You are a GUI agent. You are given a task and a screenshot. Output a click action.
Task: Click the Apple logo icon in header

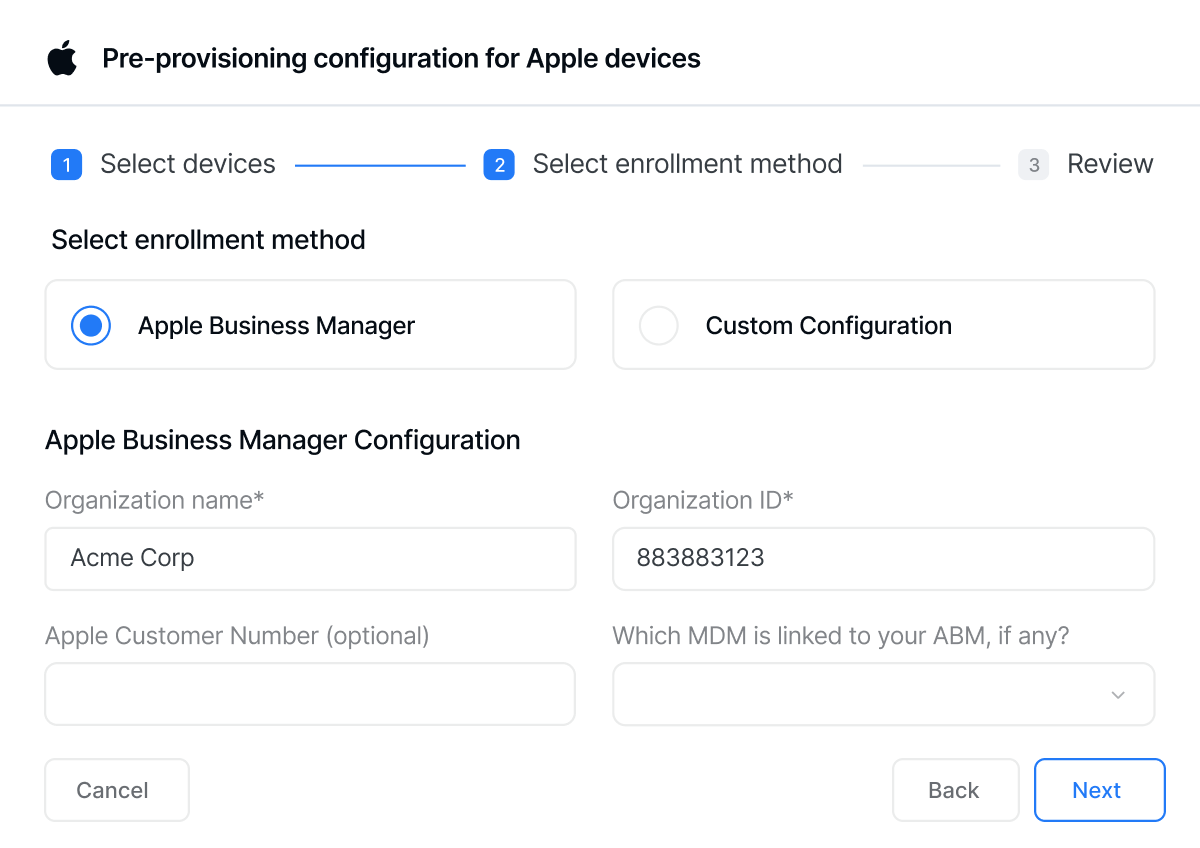62,58
